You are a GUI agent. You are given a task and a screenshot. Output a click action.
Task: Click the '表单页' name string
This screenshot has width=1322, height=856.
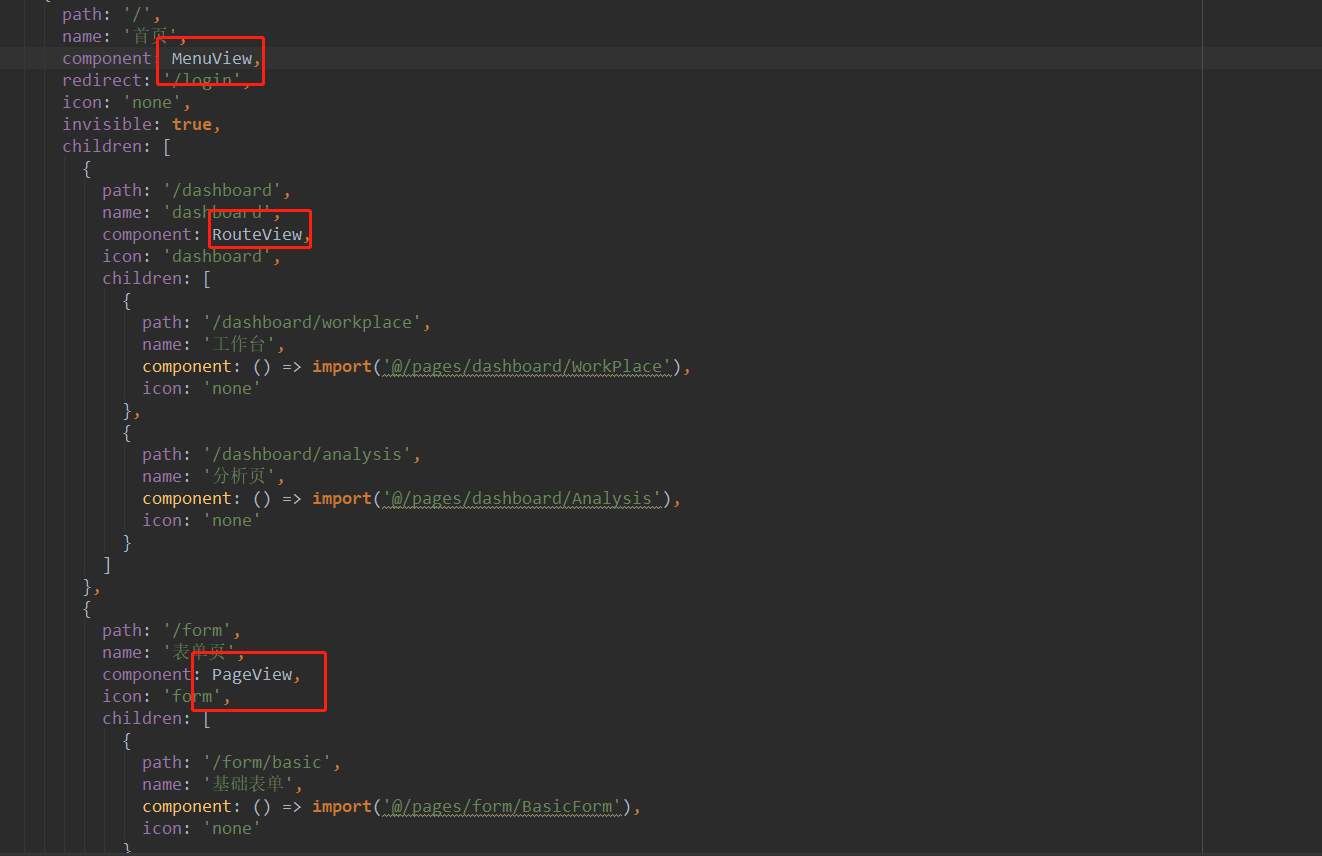point(206,651)
